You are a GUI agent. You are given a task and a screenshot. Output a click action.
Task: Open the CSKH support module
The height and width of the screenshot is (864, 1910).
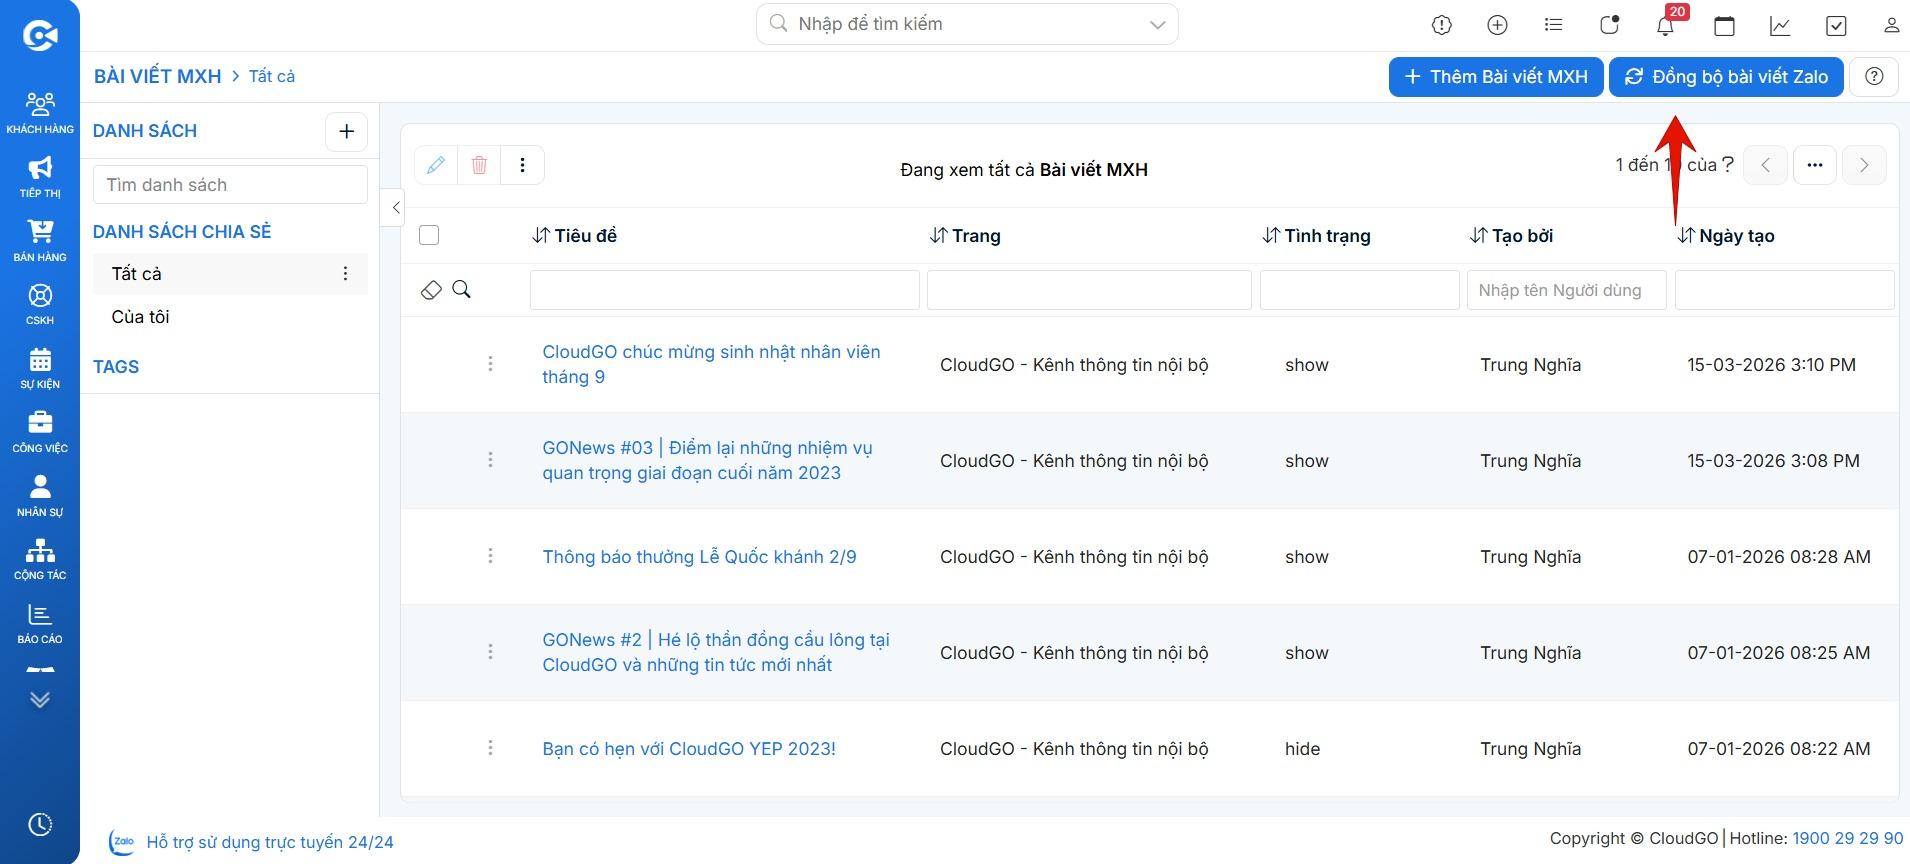point(40,305)
